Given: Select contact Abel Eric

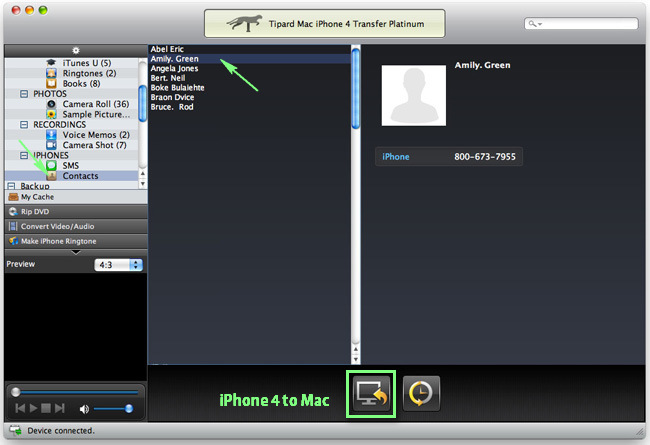Looking at the screenshot, I should [167, 49].
